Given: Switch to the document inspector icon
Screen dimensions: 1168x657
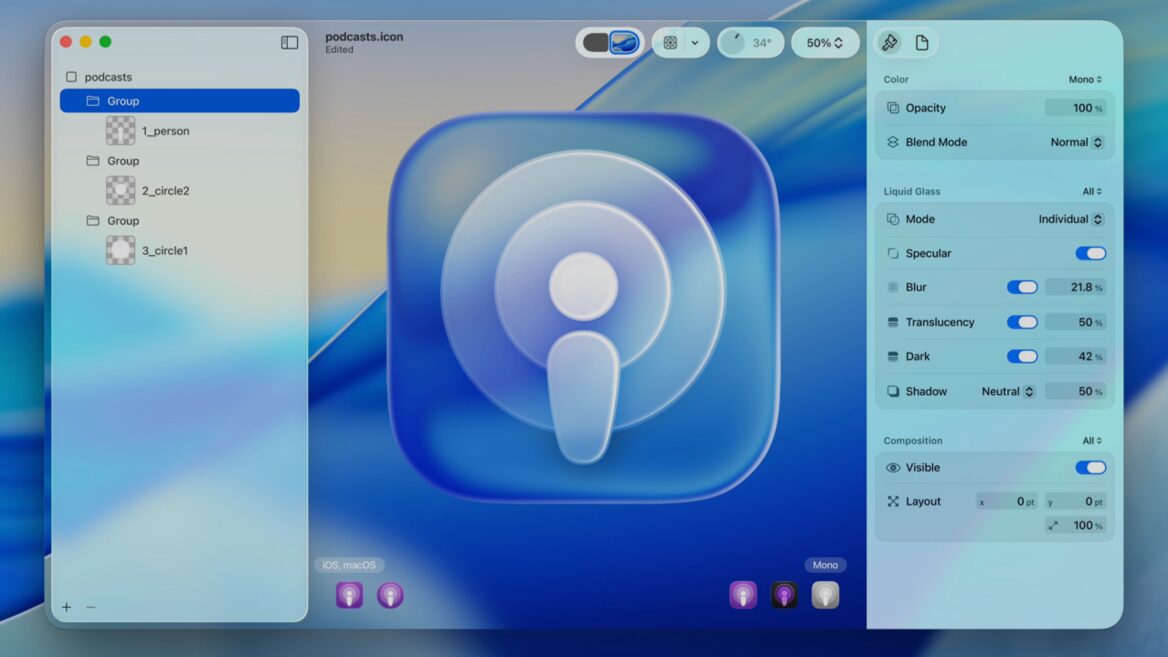Looking at the screenshot, I should coord(922,42).
